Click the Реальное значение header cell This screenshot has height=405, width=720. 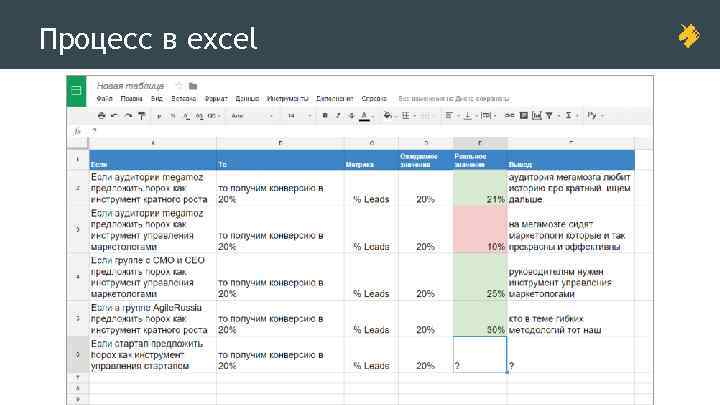click(x=480, y=160)
